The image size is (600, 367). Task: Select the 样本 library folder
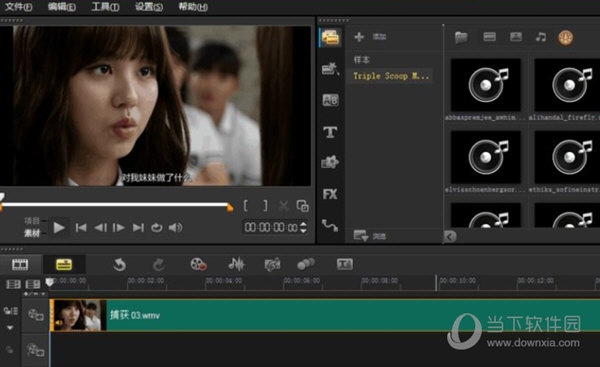point(362,60)
